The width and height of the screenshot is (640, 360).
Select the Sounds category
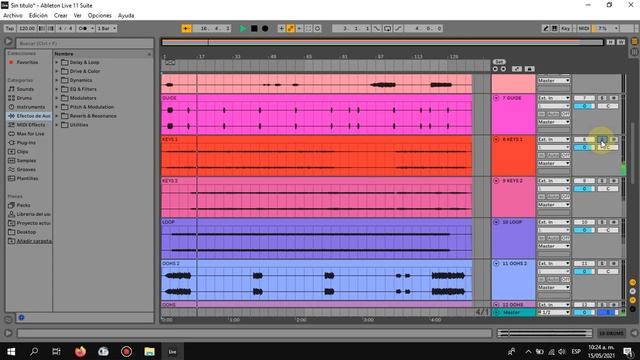coord(25,89)
